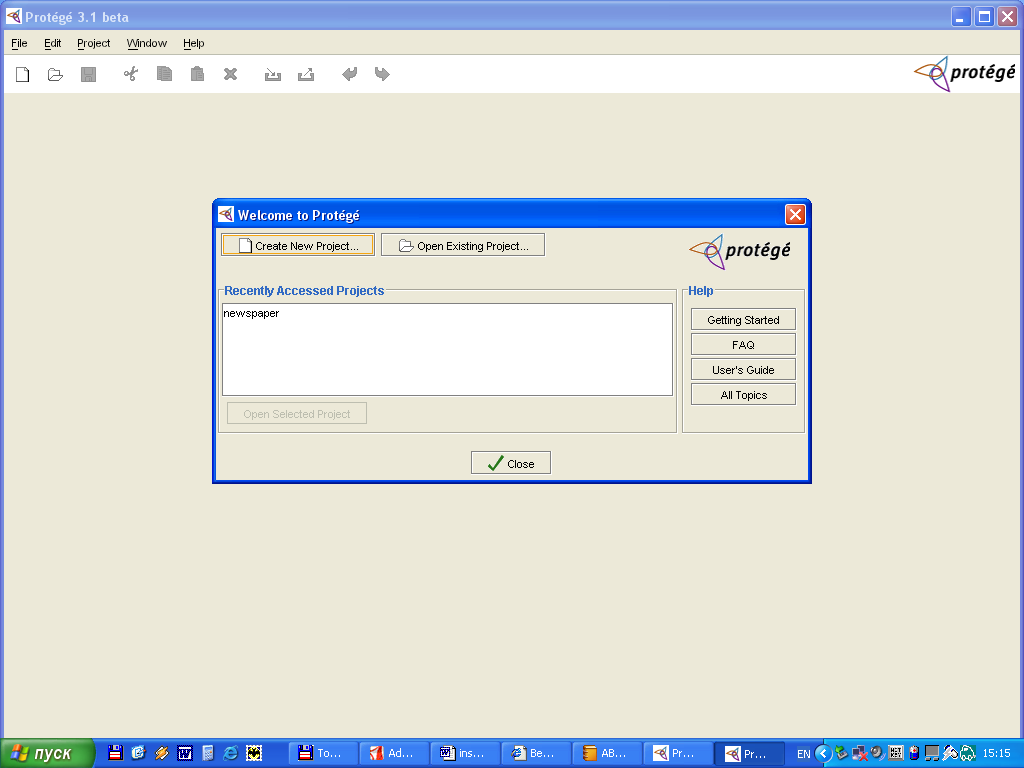Click the Undo arrow toolbar icon

[349, 74]
